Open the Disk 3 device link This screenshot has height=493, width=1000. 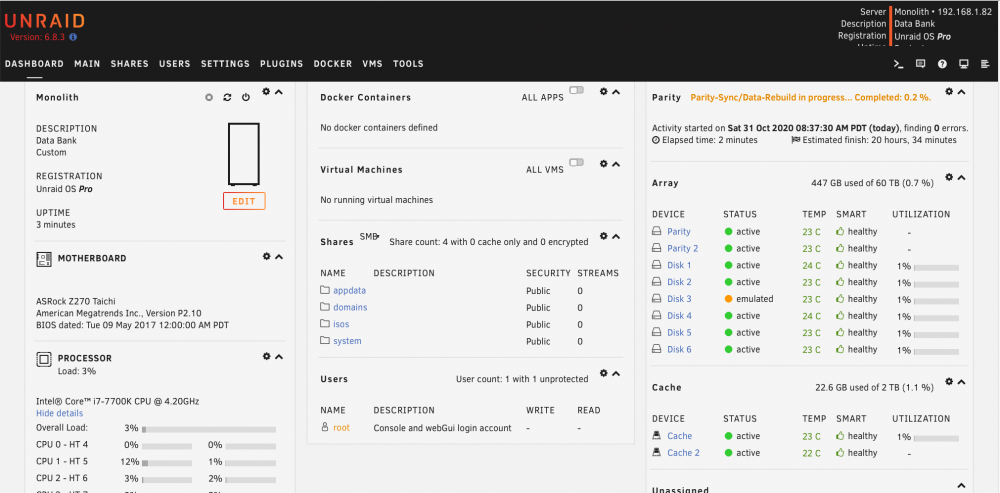tap(679, 298)
